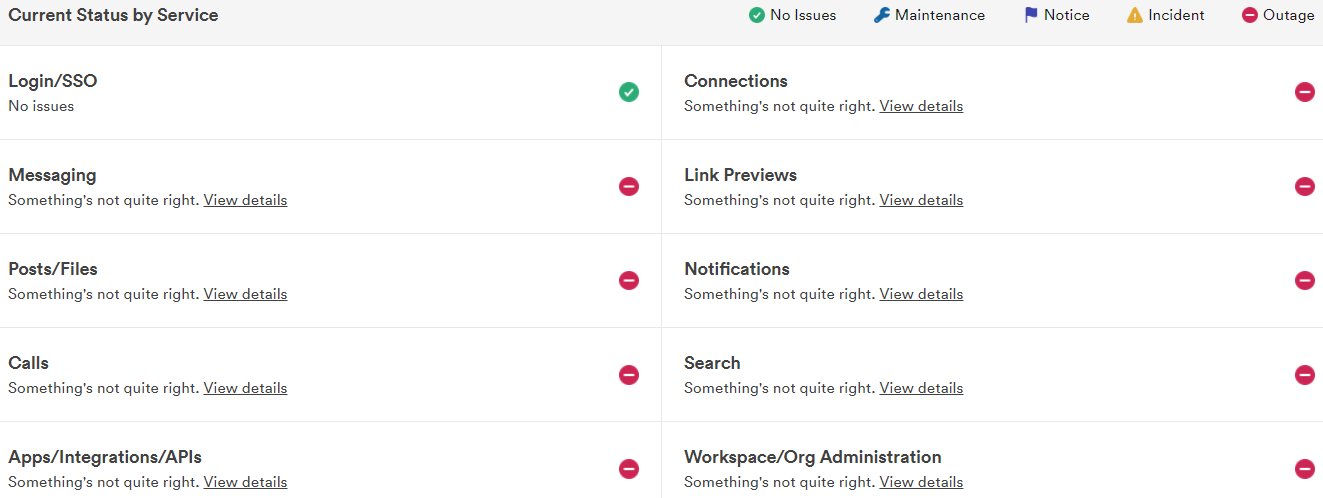Click the green checkmark next to Login/SSO
Screen dimensions: 1323x498
628,92
